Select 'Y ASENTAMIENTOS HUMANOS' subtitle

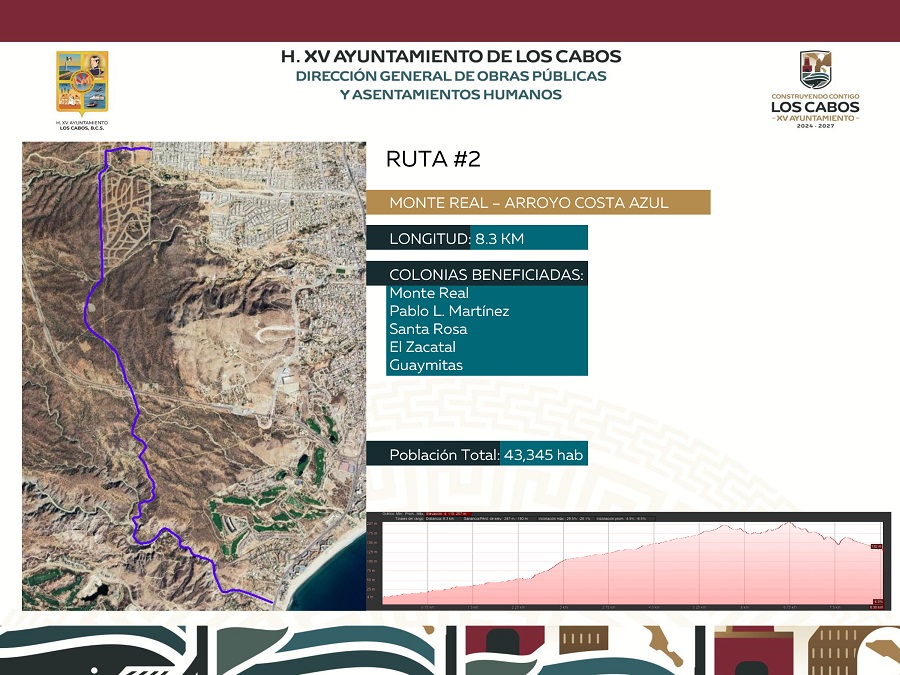click(451, 95)
